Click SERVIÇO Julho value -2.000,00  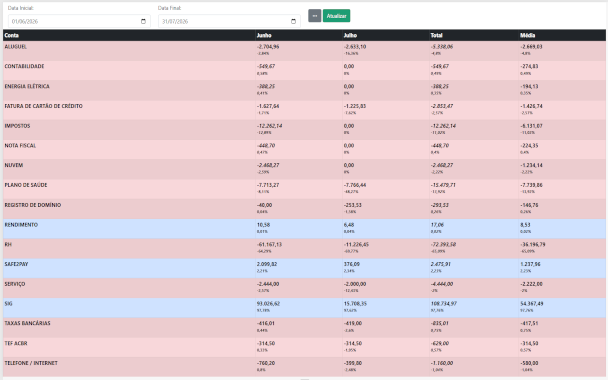tap(355, 284)
